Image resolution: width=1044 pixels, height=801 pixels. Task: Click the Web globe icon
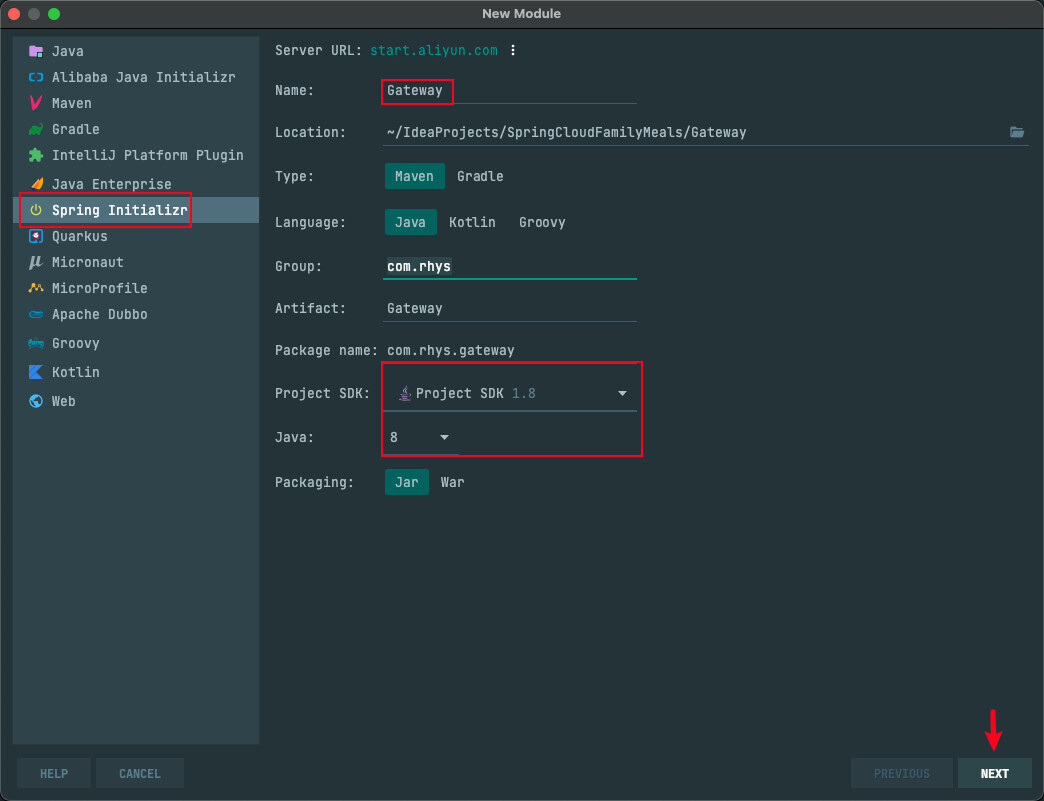36,401
